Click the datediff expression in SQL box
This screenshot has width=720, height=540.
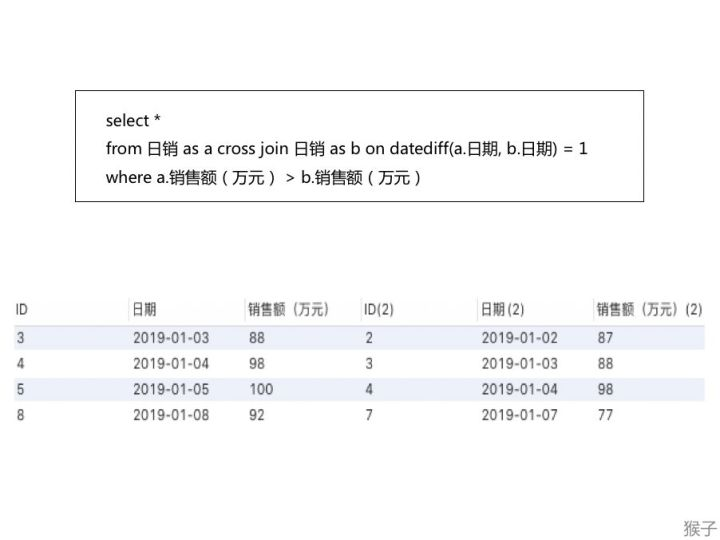(x=489, y=149)
